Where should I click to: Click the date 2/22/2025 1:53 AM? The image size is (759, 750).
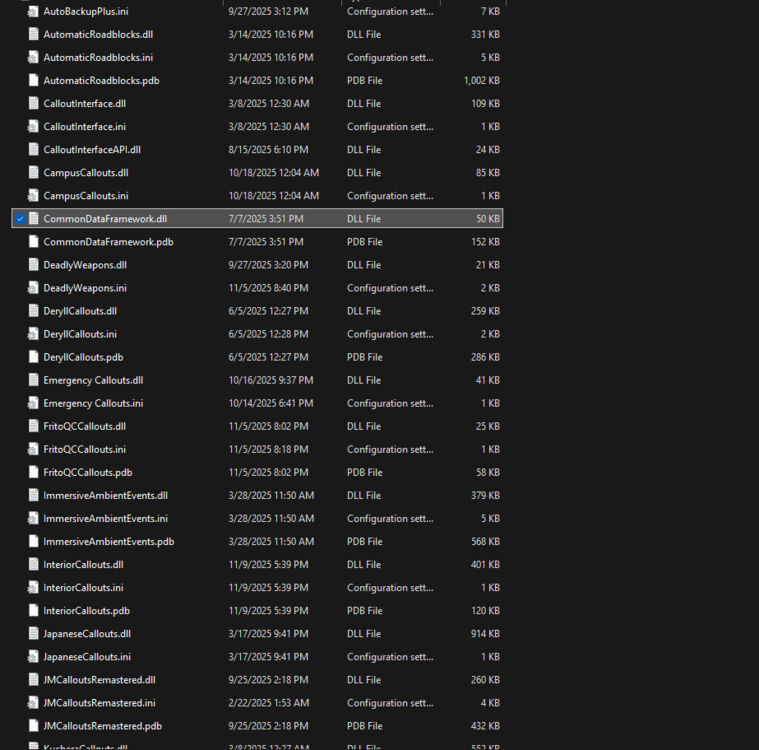[269, 703]
